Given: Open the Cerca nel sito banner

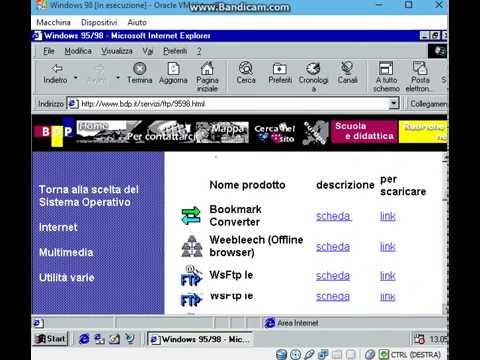Looking at the screenshot, I should [x=275, y=133].
